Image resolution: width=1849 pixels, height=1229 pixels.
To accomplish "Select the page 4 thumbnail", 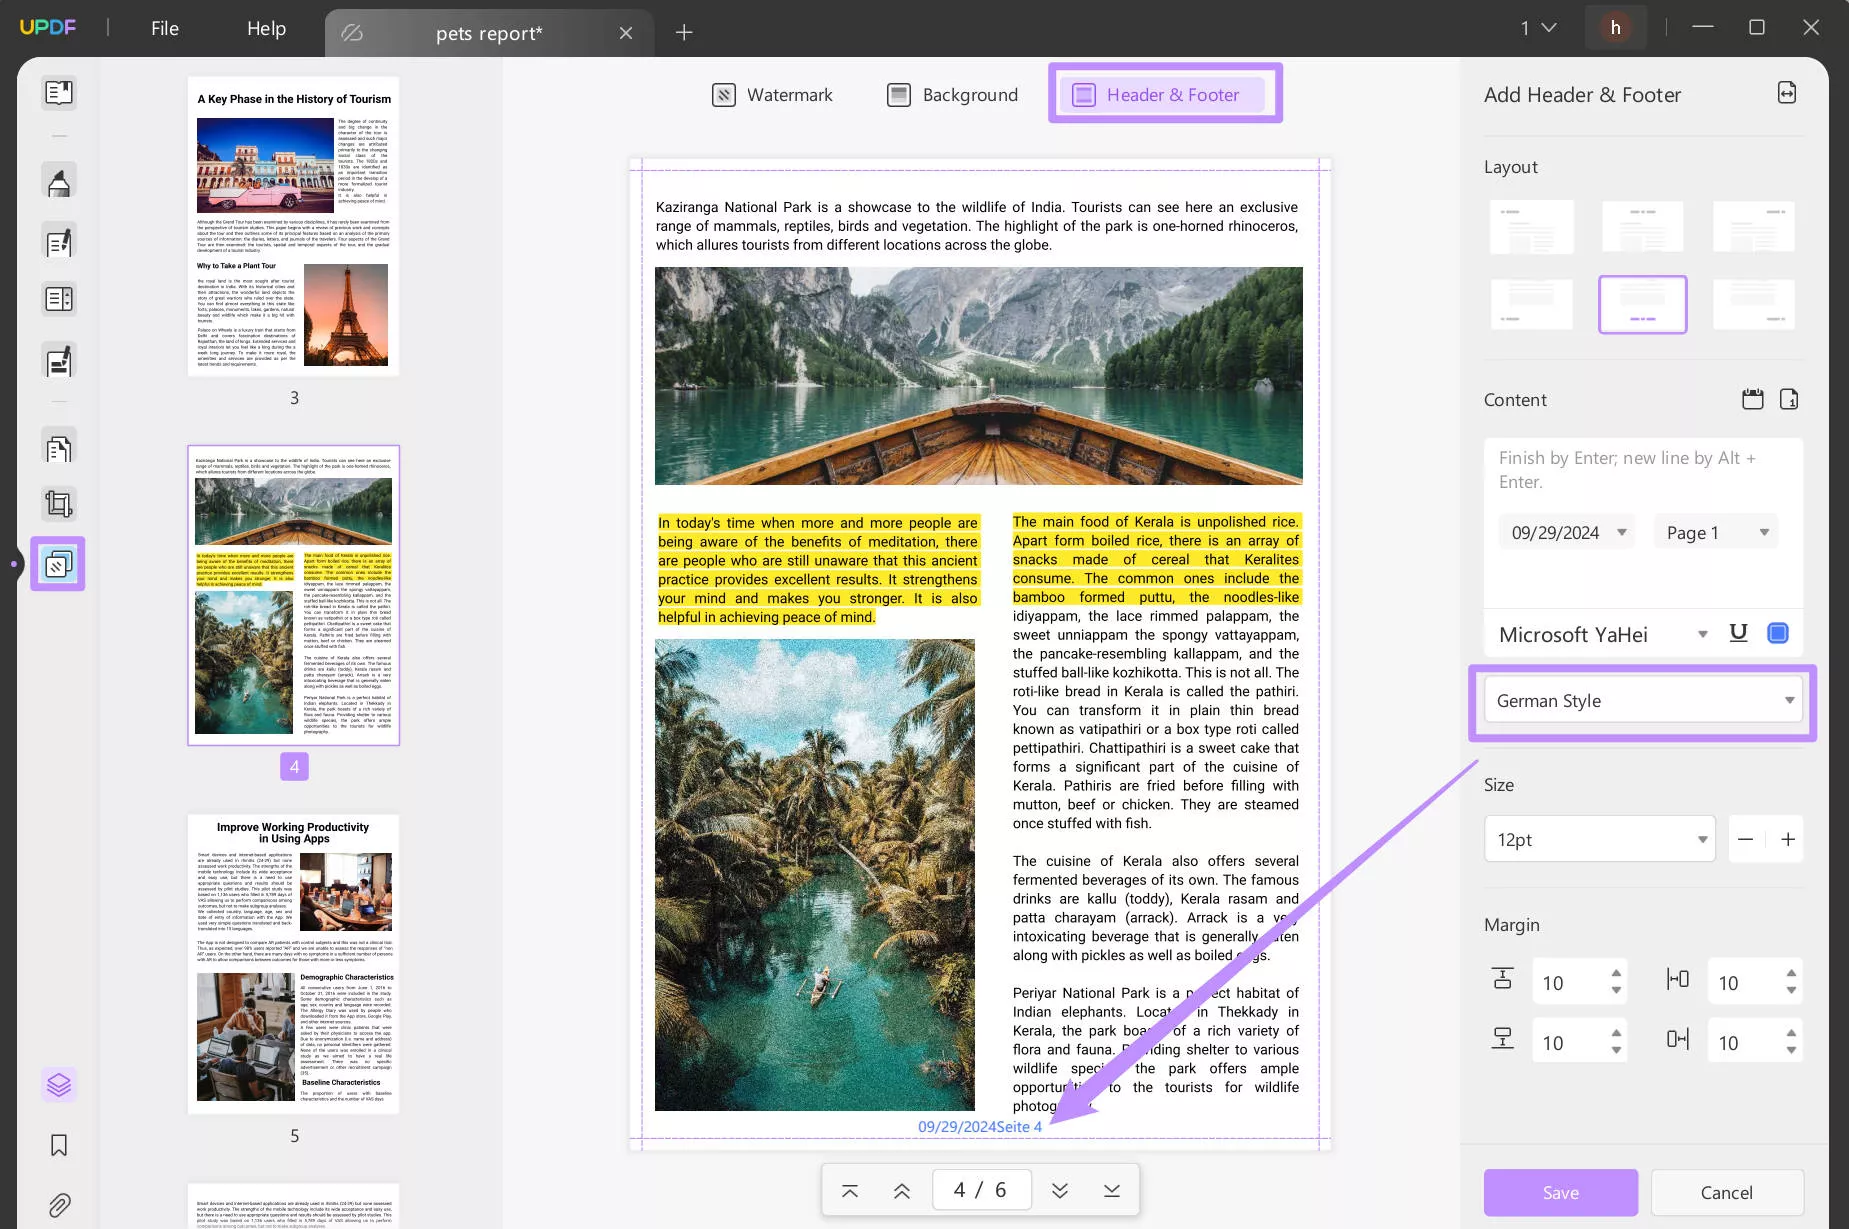I will 293,595.
